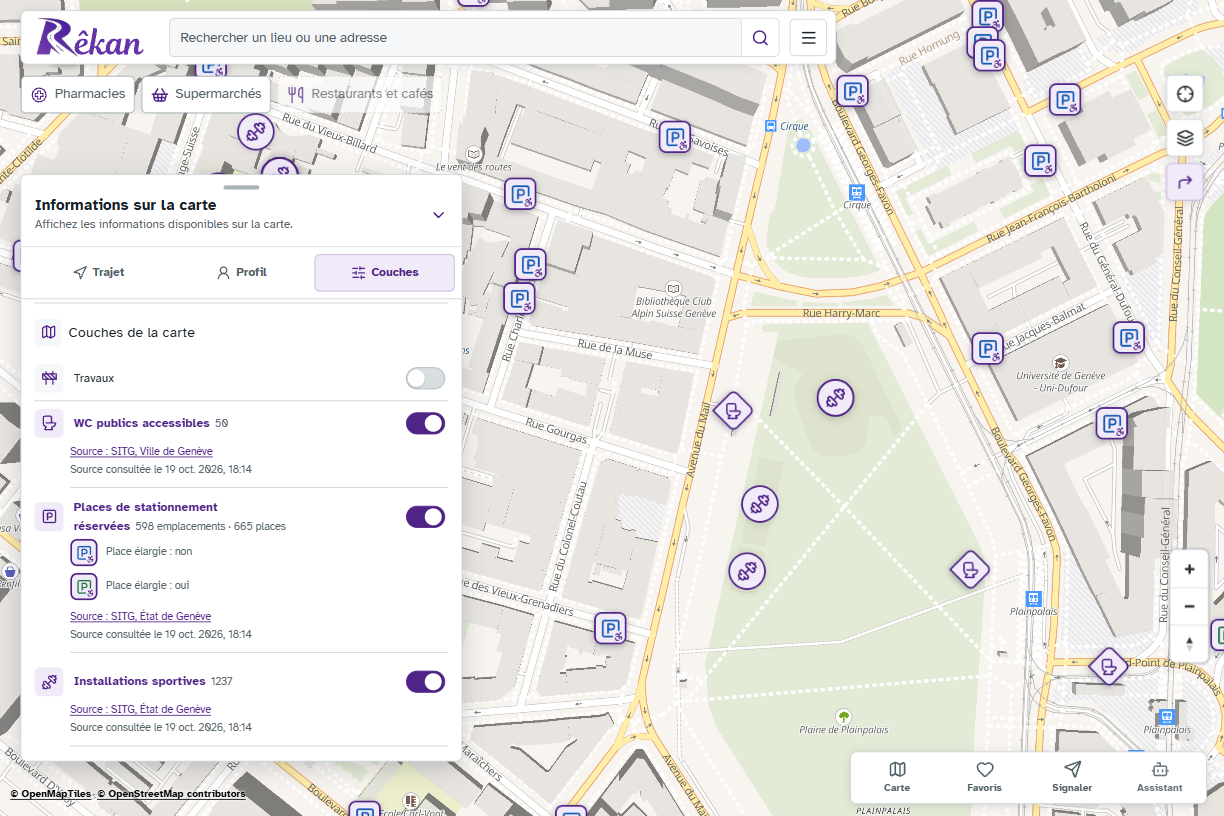Toggle Places de stationnement réservées layer
Image resolution: width=1224 pixels, height=816 pixels.
425,517
